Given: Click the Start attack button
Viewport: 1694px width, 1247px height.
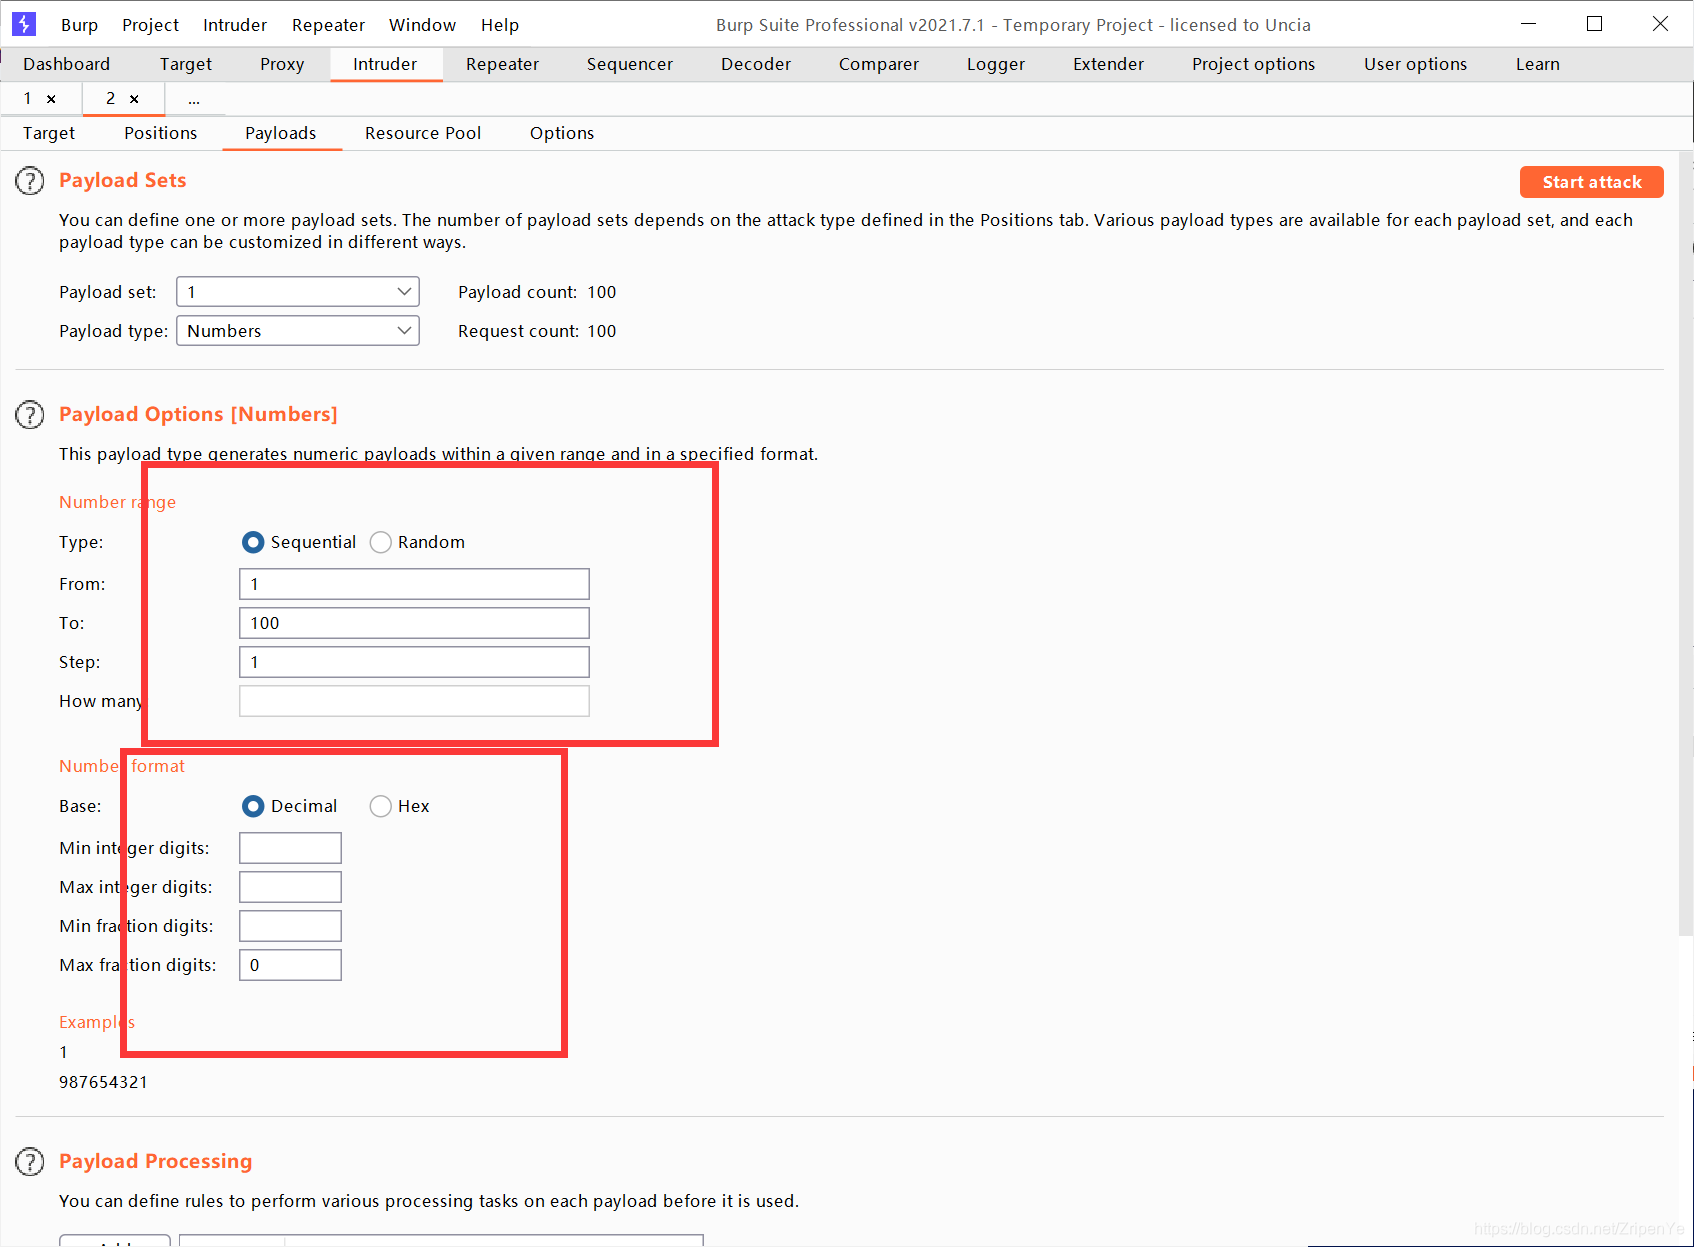Looking at the screenshot, I should click(x=1592, y=182).
